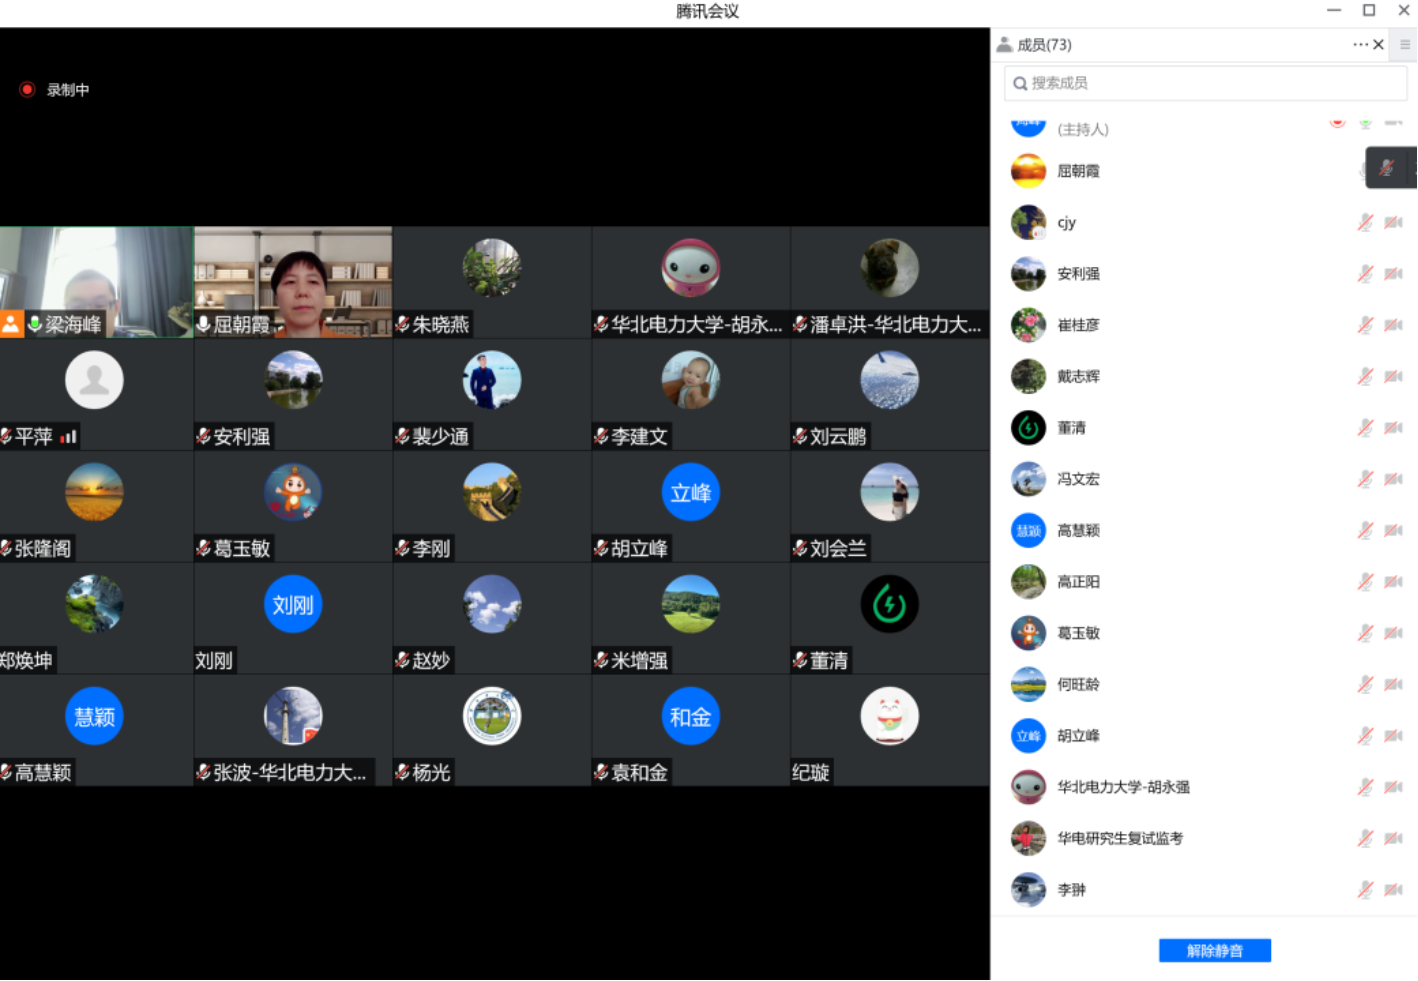Select 华电研究生复试监考 avatar in list
The width and height of the screenshot is (1418, 981).
click(x=1028, y=838)
